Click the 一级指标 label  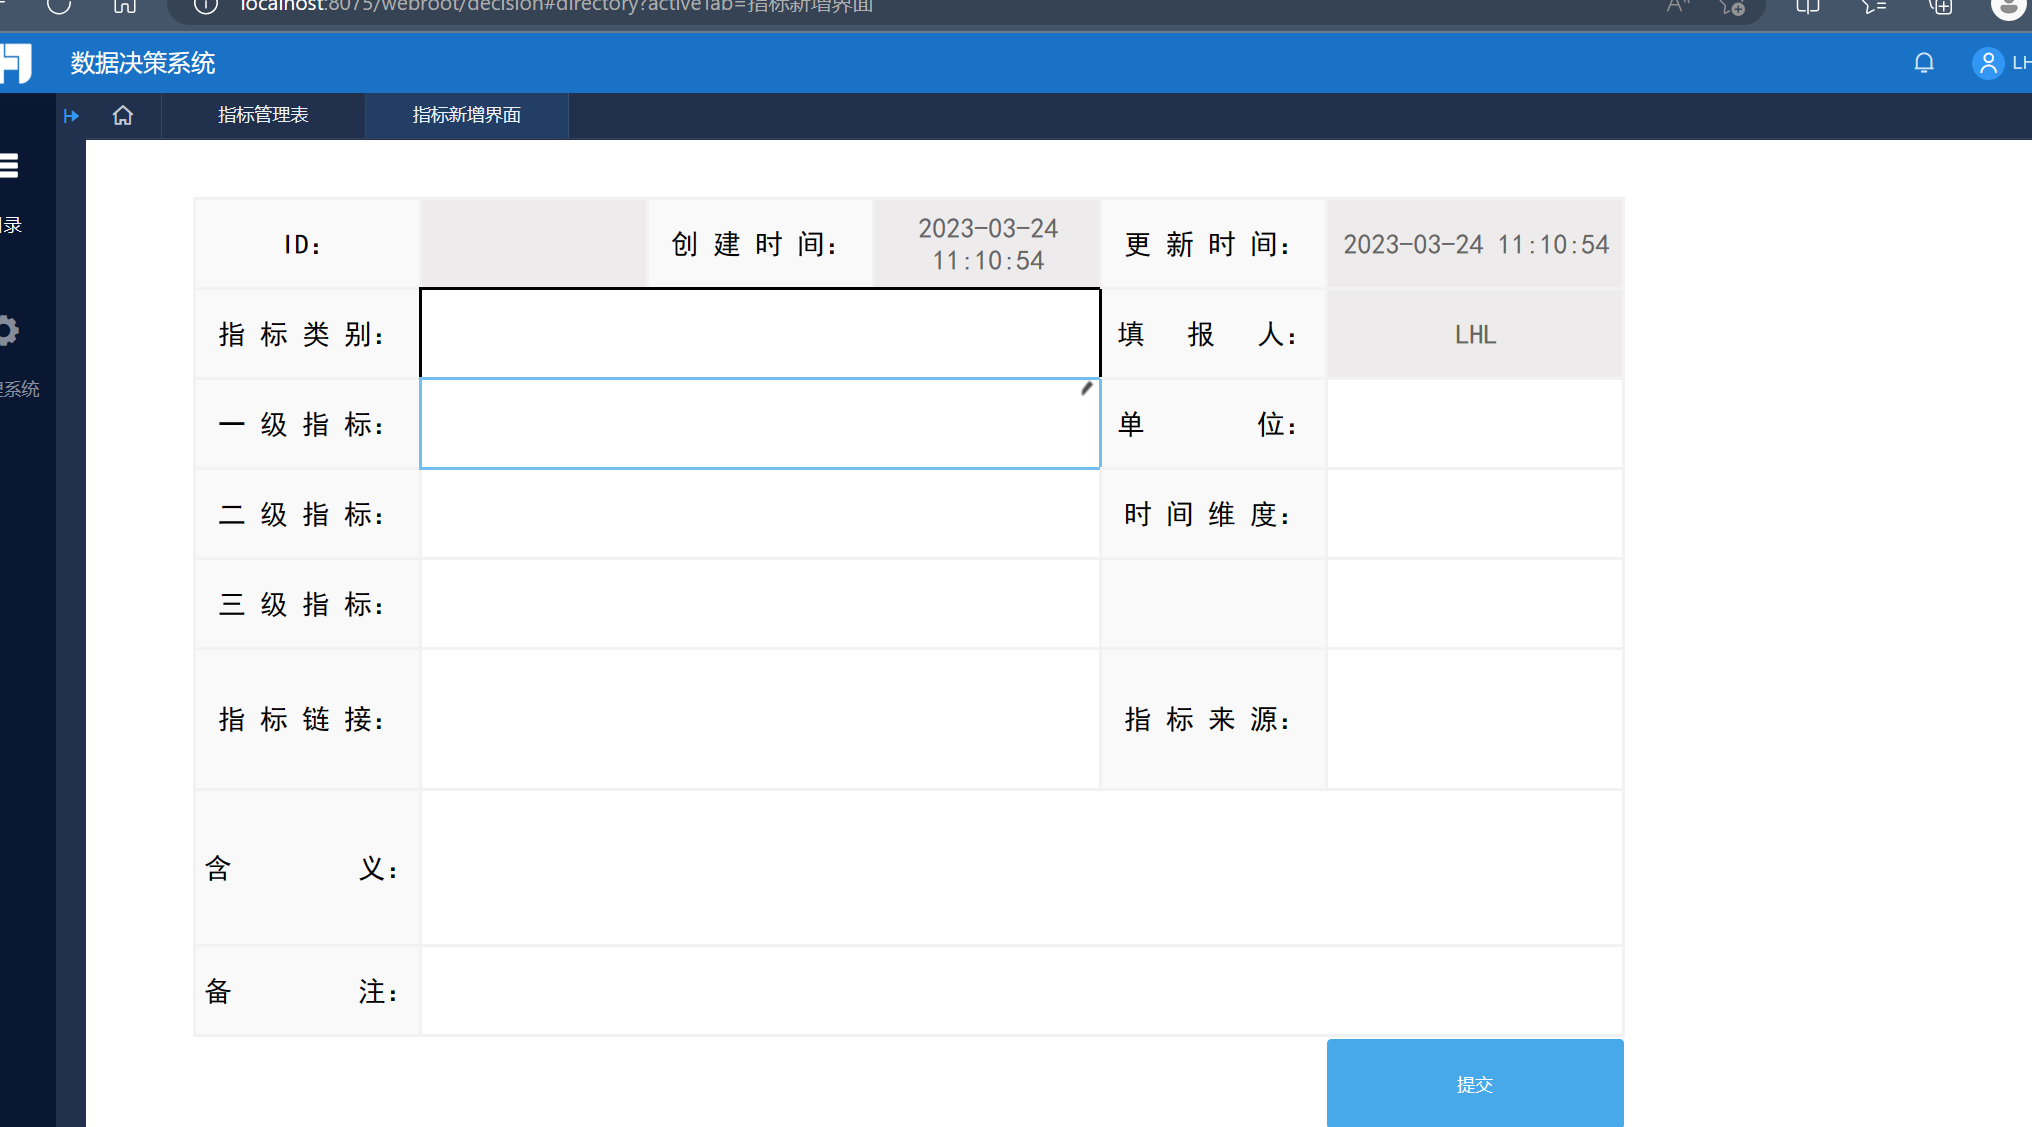pos(301,424)
